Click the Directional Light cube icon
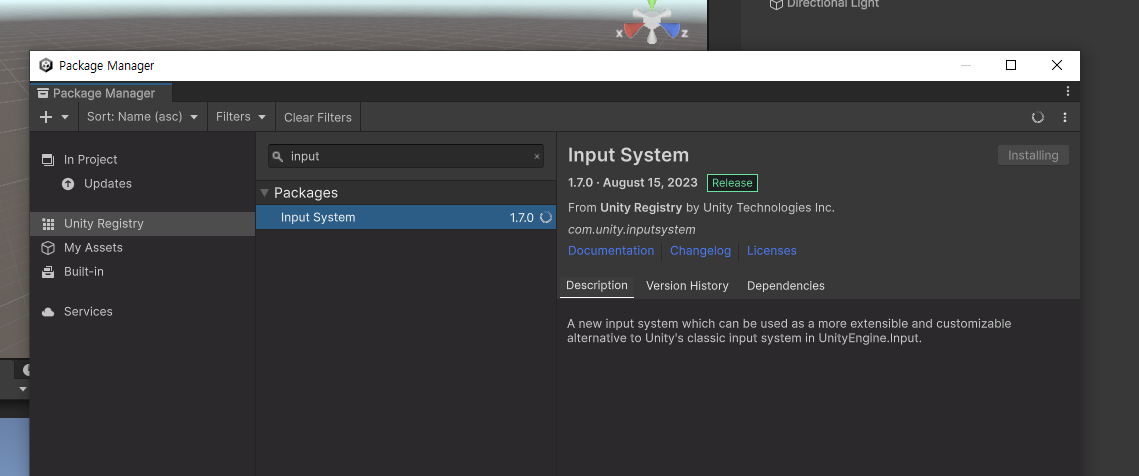Image resolution: width=1139 pixels, height=476 pixels. [776, 4]
